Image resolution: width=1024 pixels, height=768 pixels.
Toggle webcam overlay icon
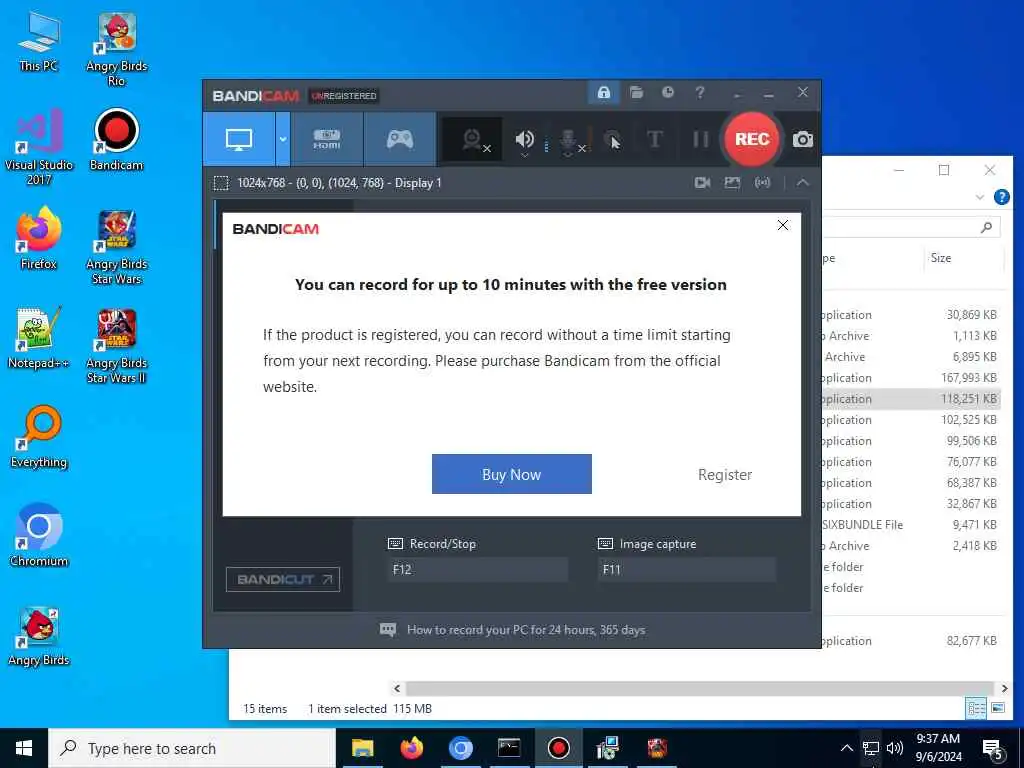(x=473, y=140)
